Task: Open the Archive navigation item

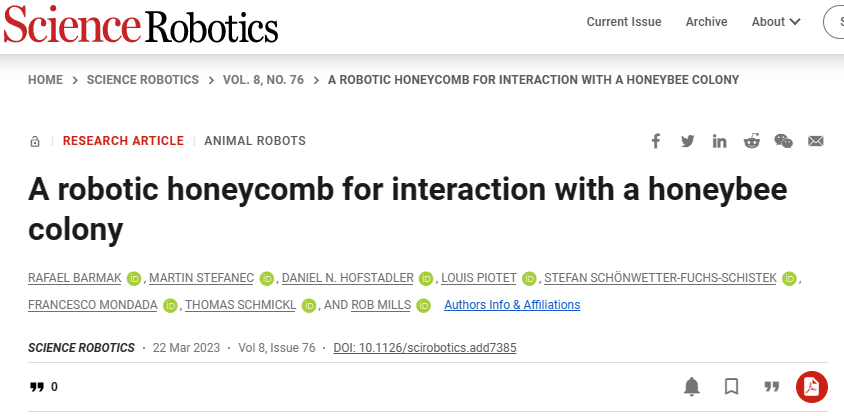Action: pyautogui.click(x=706, y=22)
